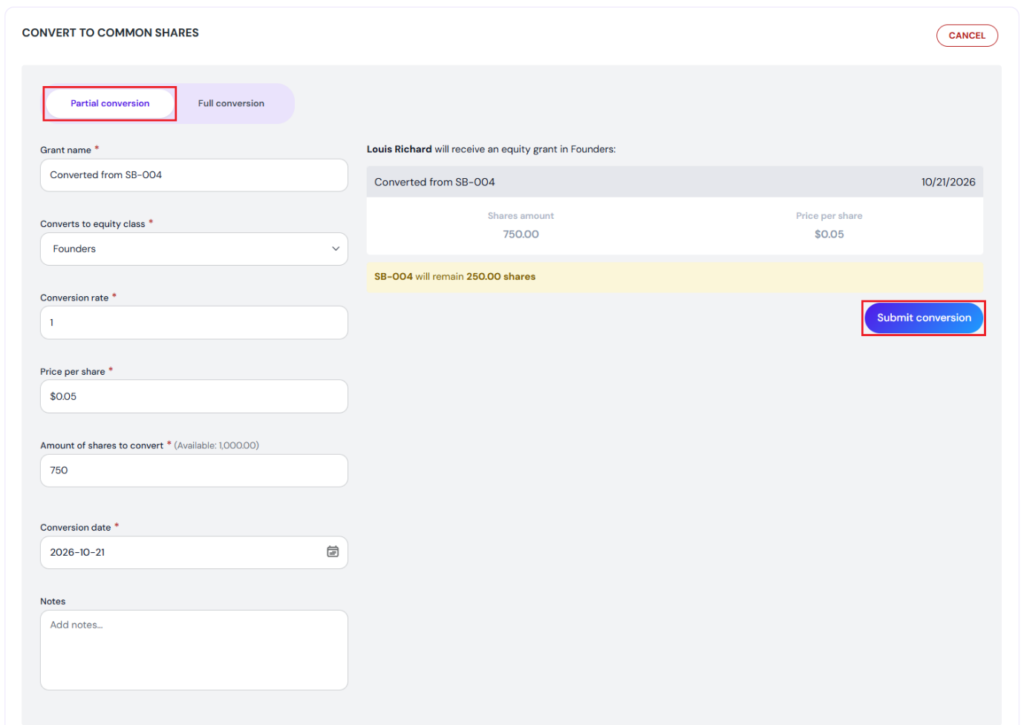Image resolution: width=1024 pixels, height=725 pixels.
Task: Switch to the Partial conversion tab
Action: 110,103
